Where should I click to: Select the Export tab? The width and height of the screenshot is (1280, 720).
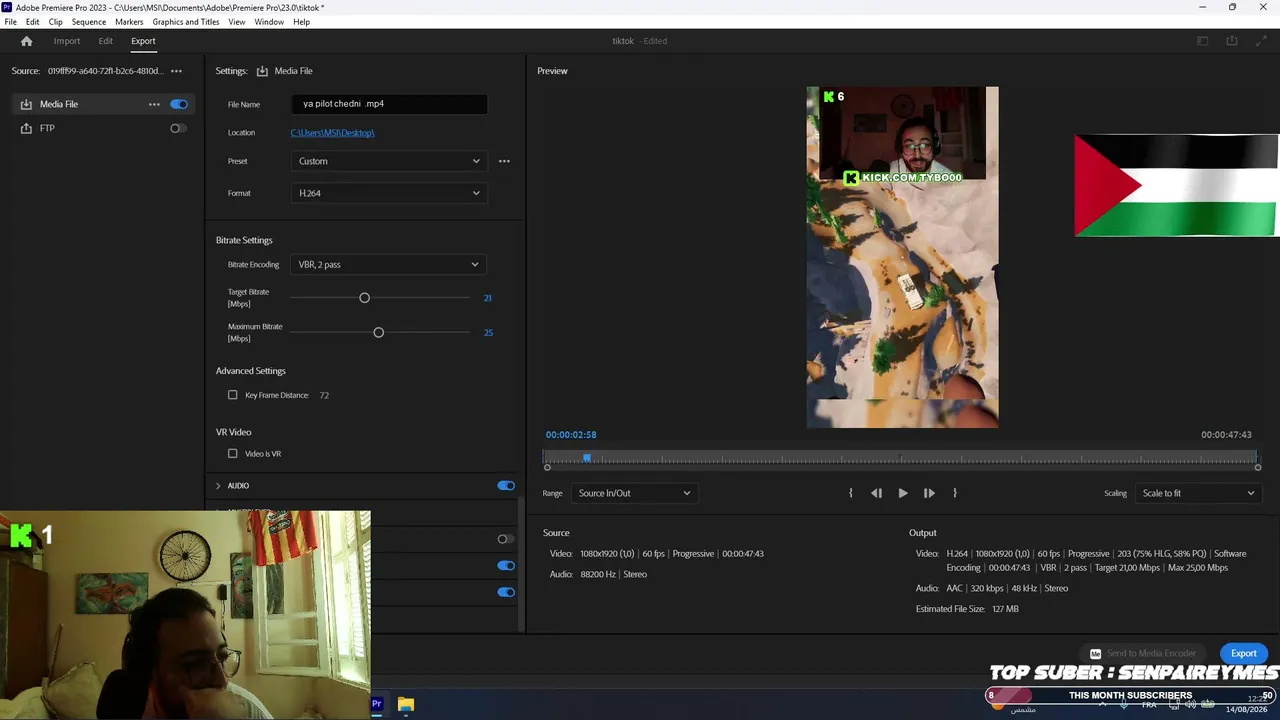pyautogui.click(x=143, y=41)
